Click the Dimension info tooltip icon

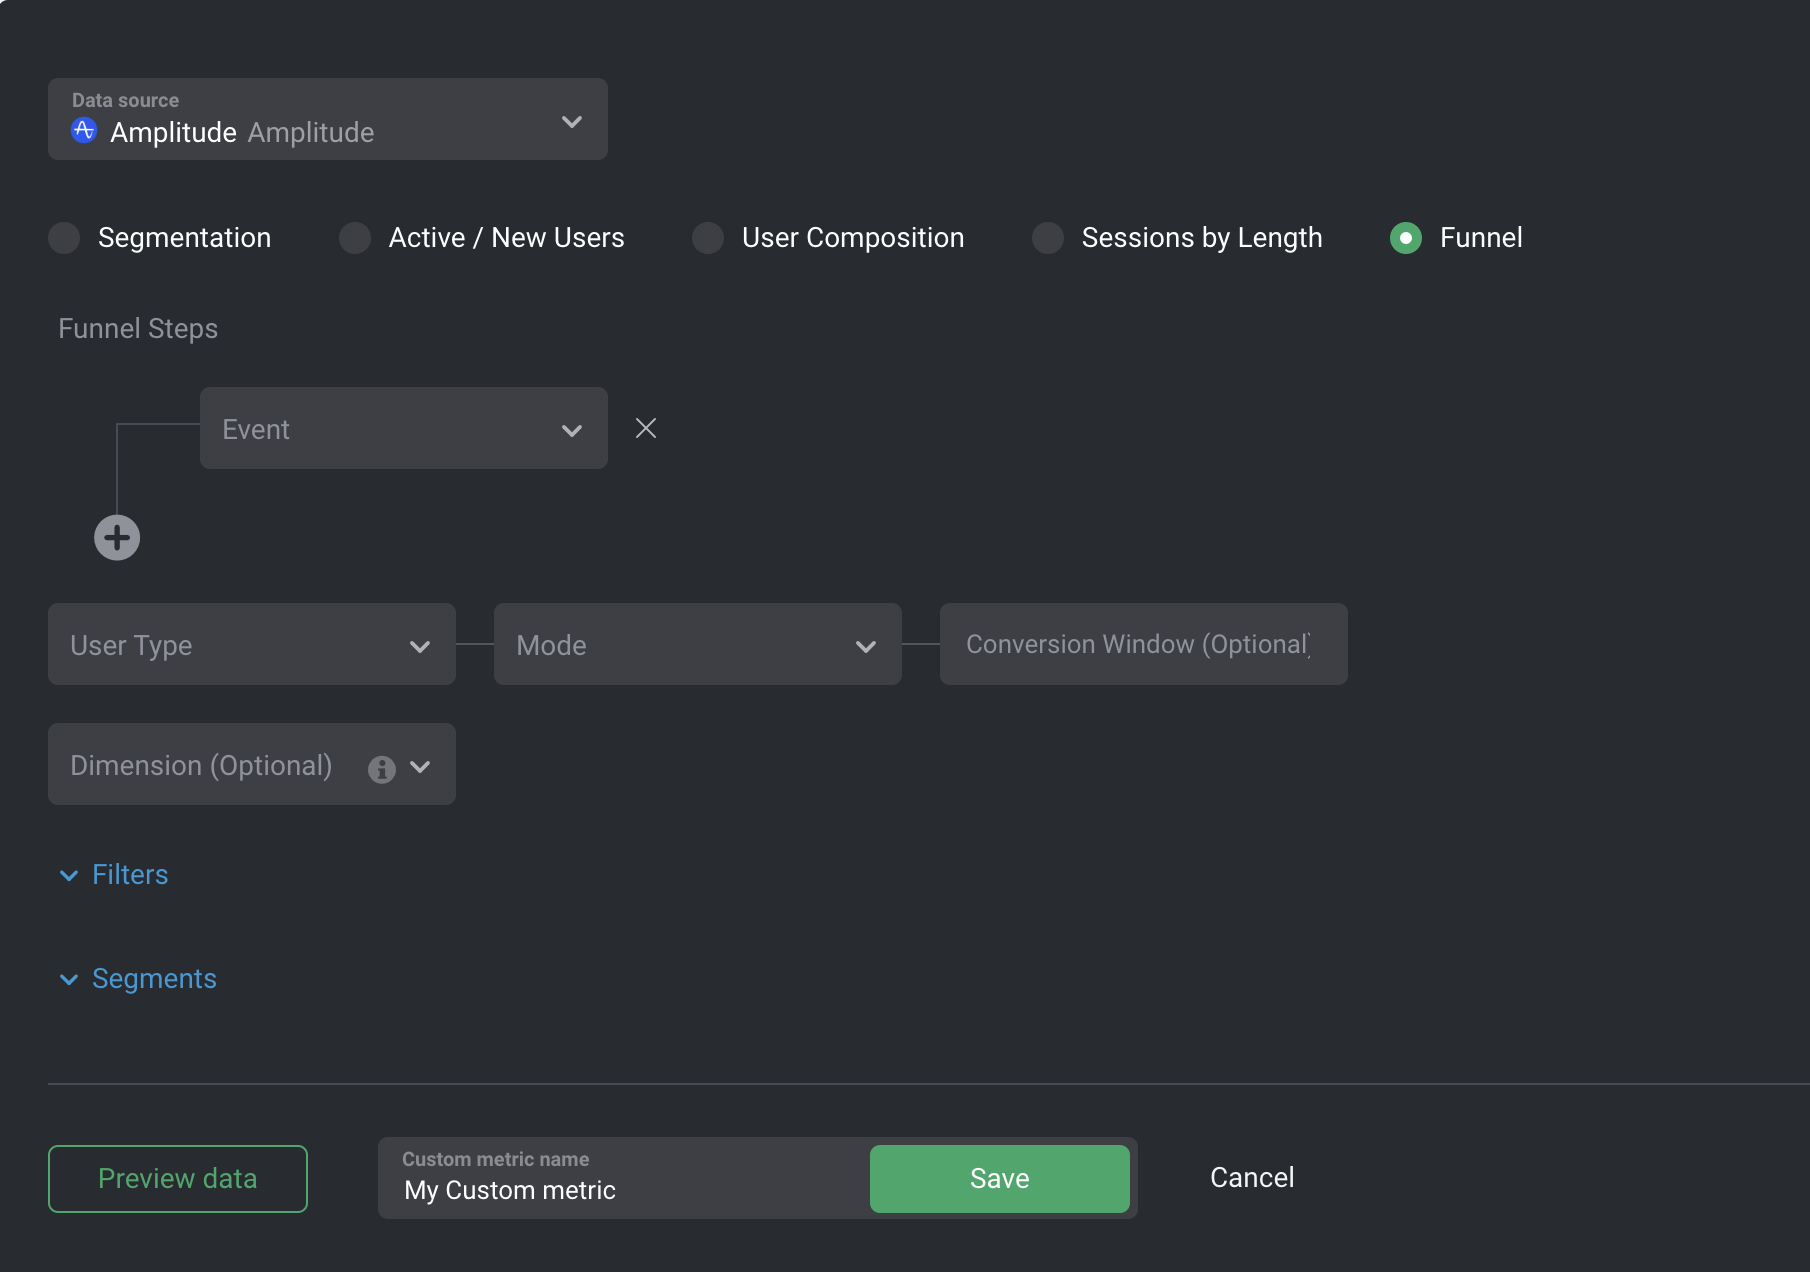(x=381, y=767)
